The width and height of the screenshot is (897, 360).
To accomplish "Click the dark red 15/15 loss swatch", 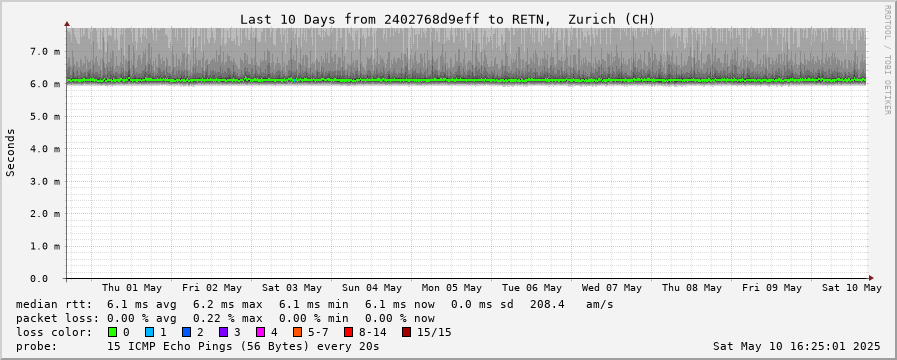I will [x=406, y=332].
